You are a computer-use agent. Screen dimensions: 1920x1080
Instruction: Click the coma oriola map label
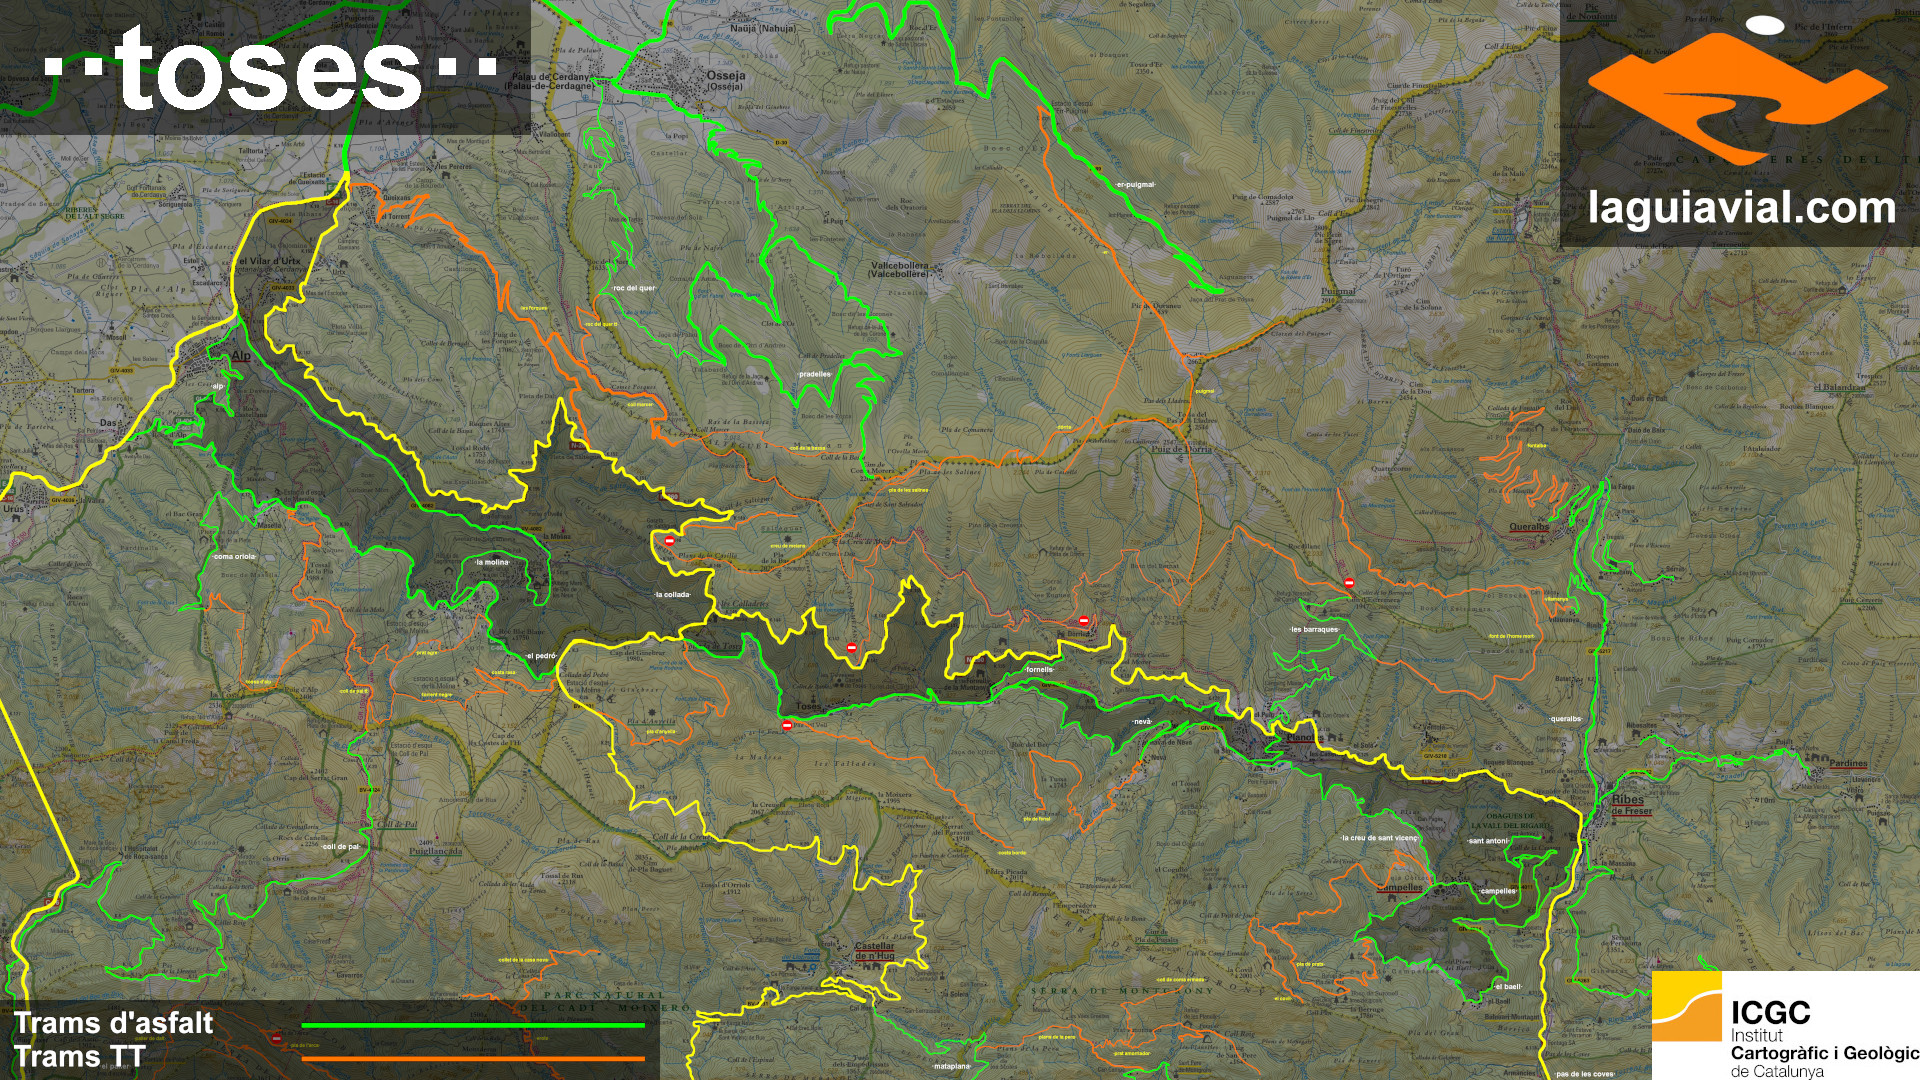point(235,556)
